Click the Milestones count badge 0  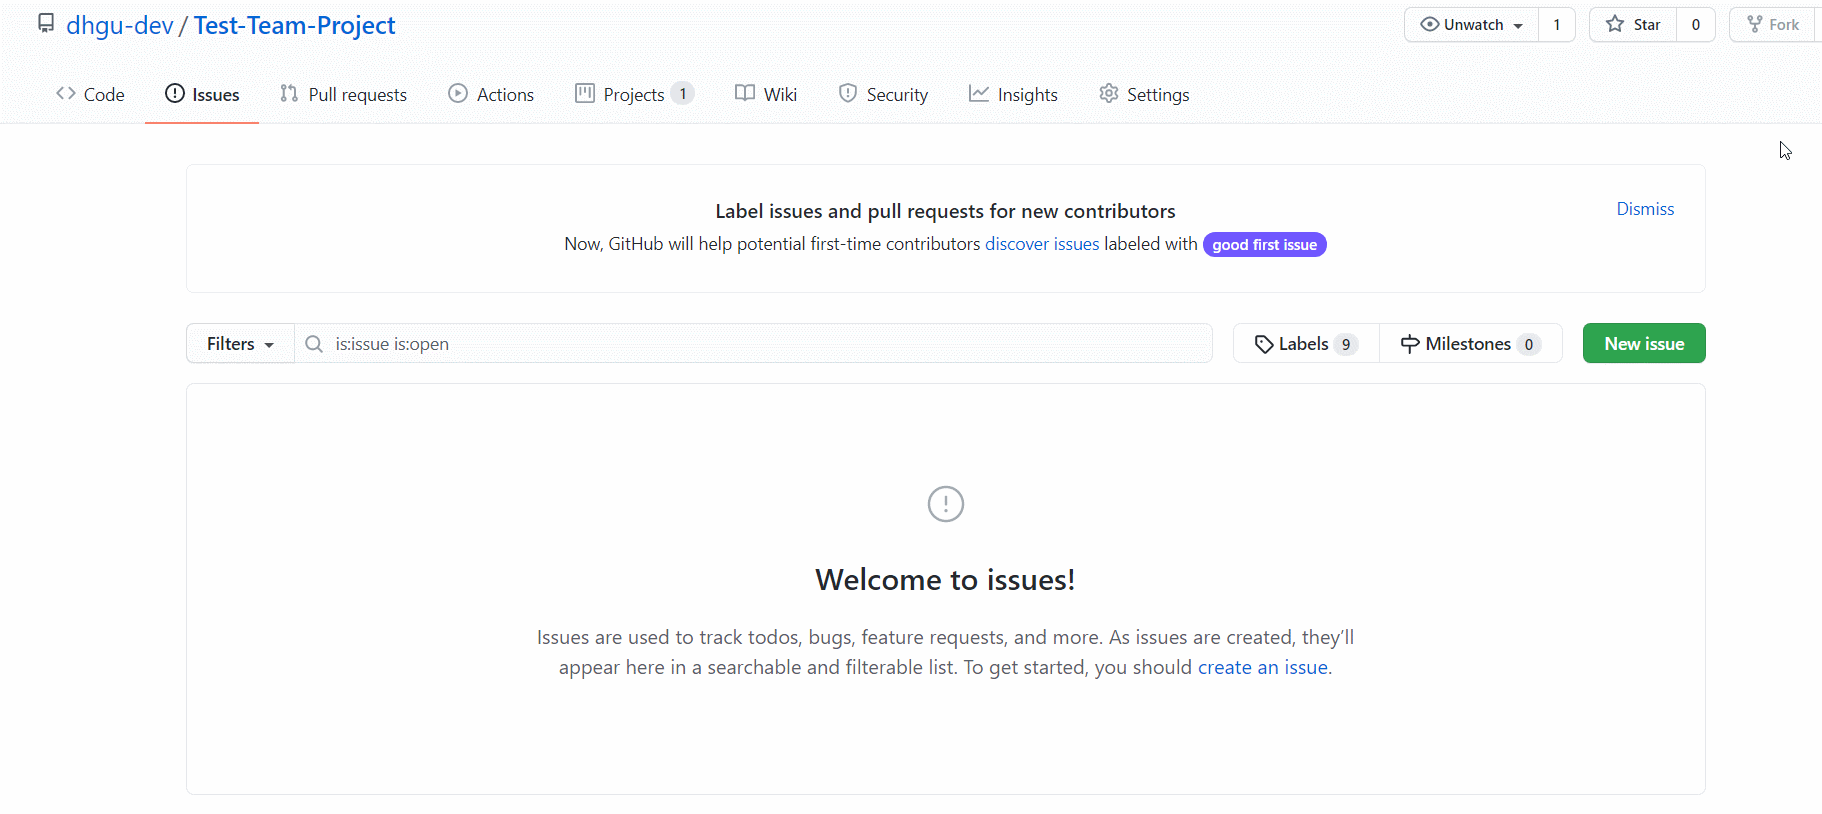click(1529, 344)
